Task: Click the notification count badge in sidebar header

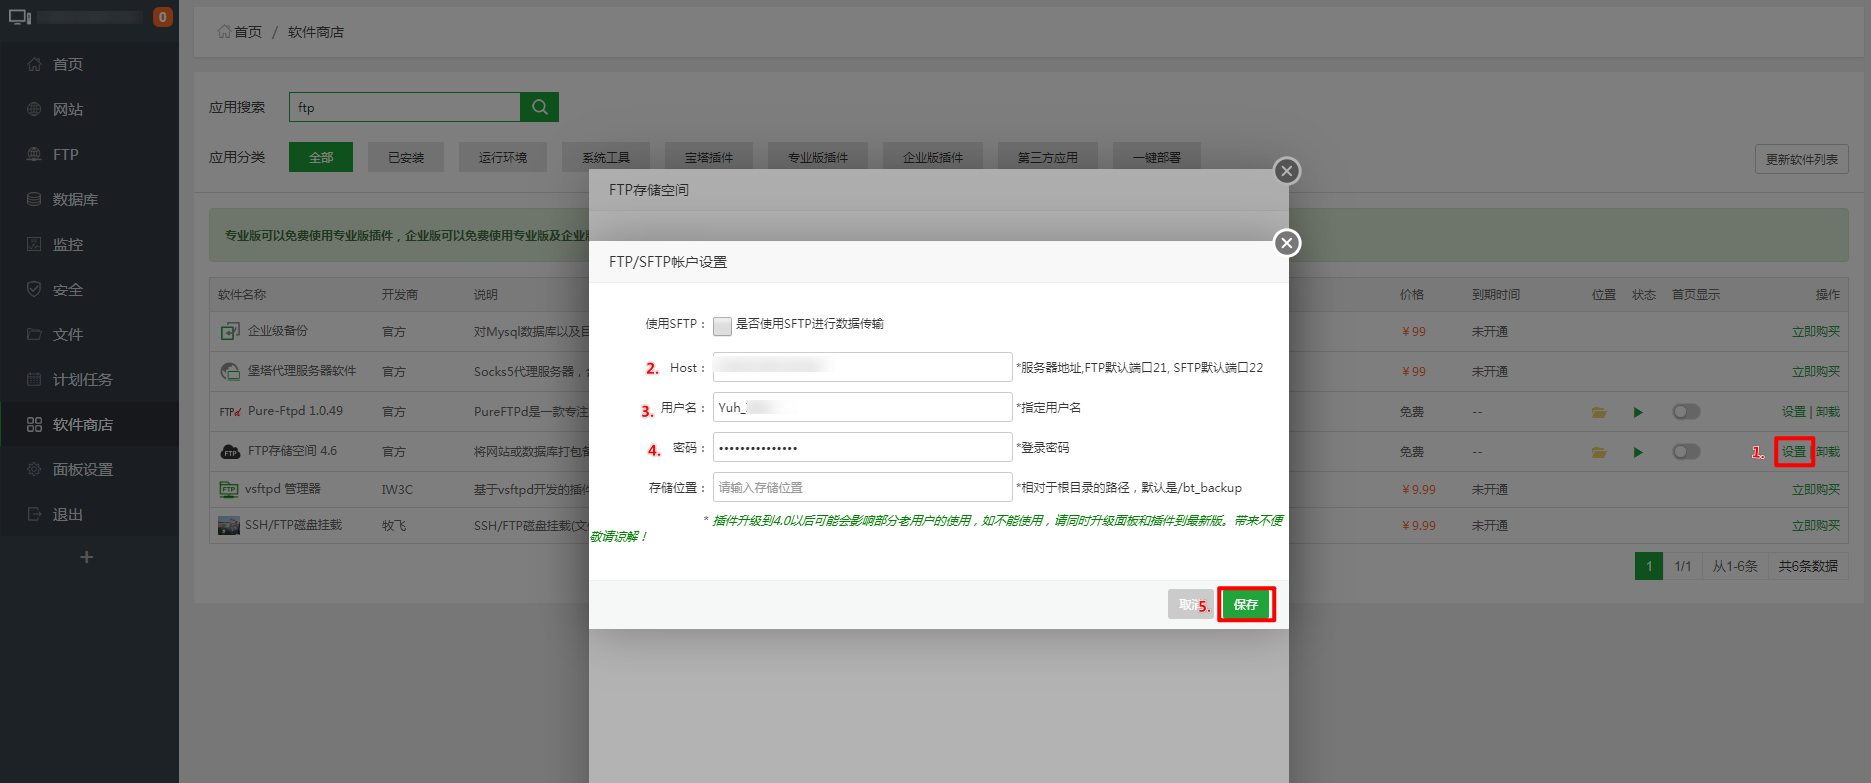Action: point(162,17)
